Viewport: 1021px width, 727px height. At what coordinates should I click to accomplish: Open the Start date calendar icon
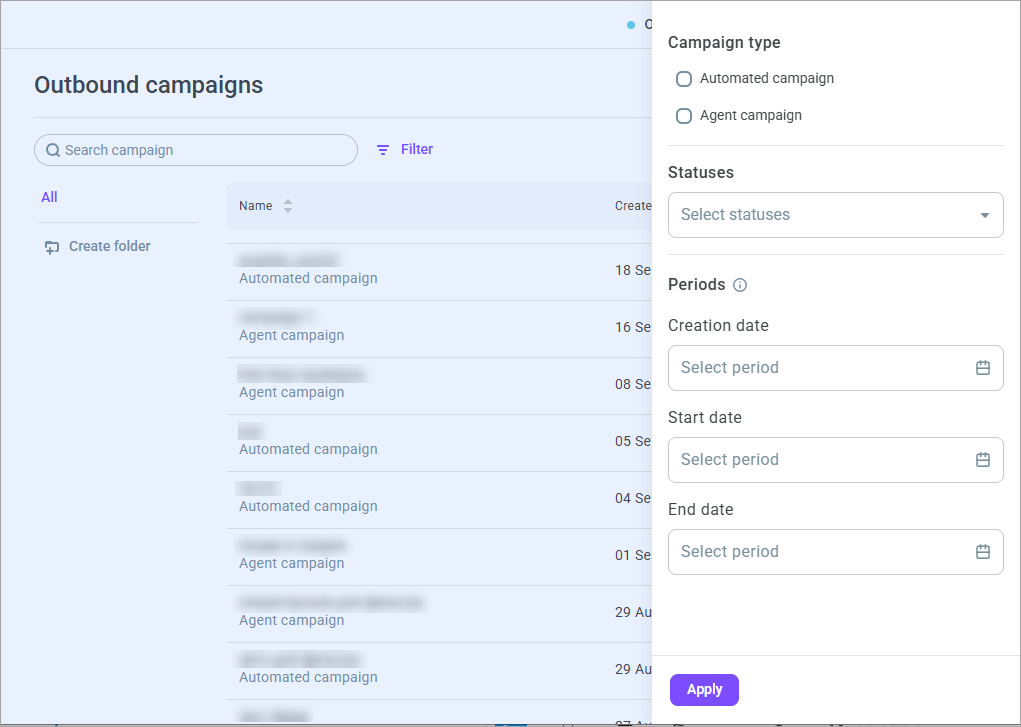(983, 459)
